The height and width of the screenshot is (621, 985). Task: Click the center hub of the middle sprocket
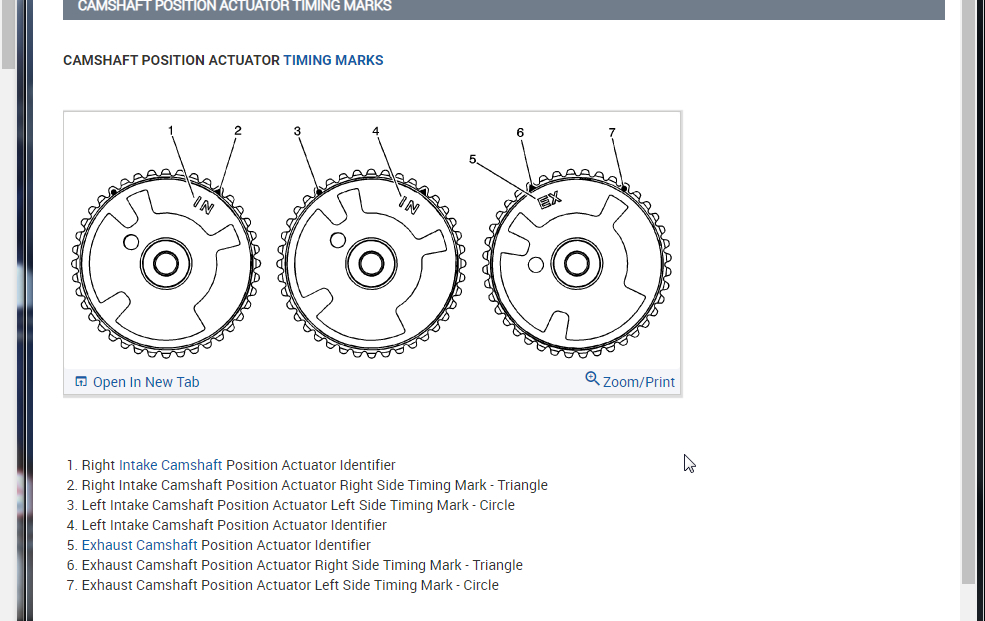tap(371, 263)
